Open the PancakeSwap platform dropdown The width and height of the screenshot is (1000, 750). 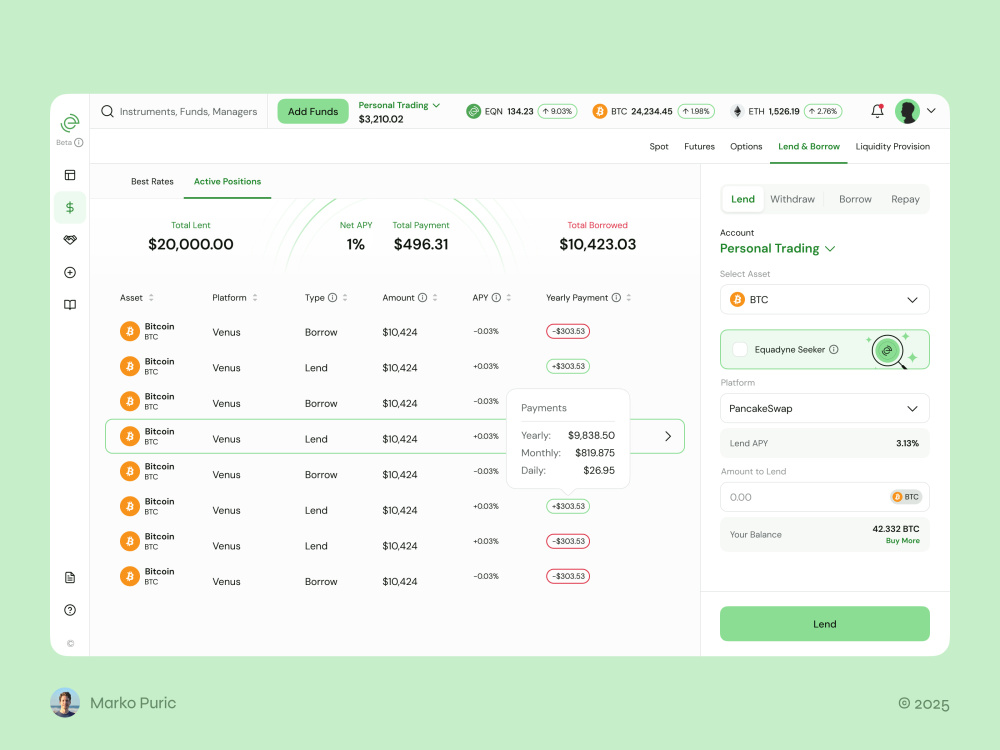tap(825, 409)
